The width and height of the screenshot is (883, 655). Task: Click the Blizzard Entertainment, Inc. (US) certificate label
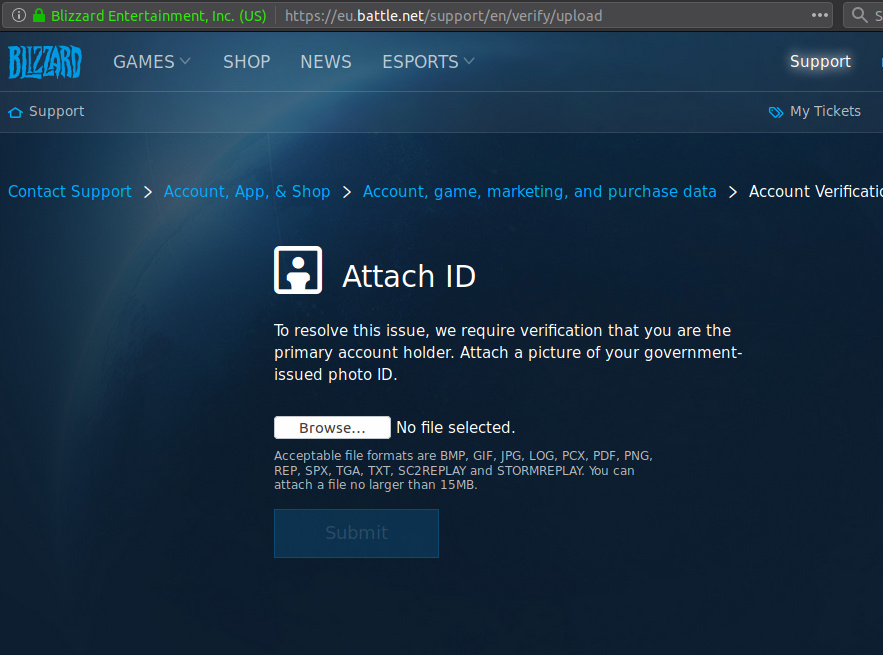(x=158, y=16)
